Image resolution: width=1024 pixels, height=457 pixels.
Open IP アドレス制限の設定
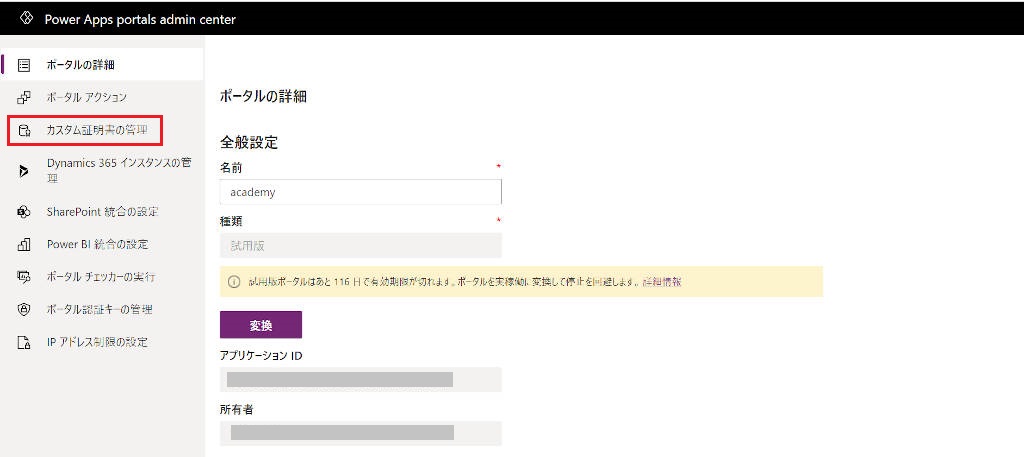point(103,342)
